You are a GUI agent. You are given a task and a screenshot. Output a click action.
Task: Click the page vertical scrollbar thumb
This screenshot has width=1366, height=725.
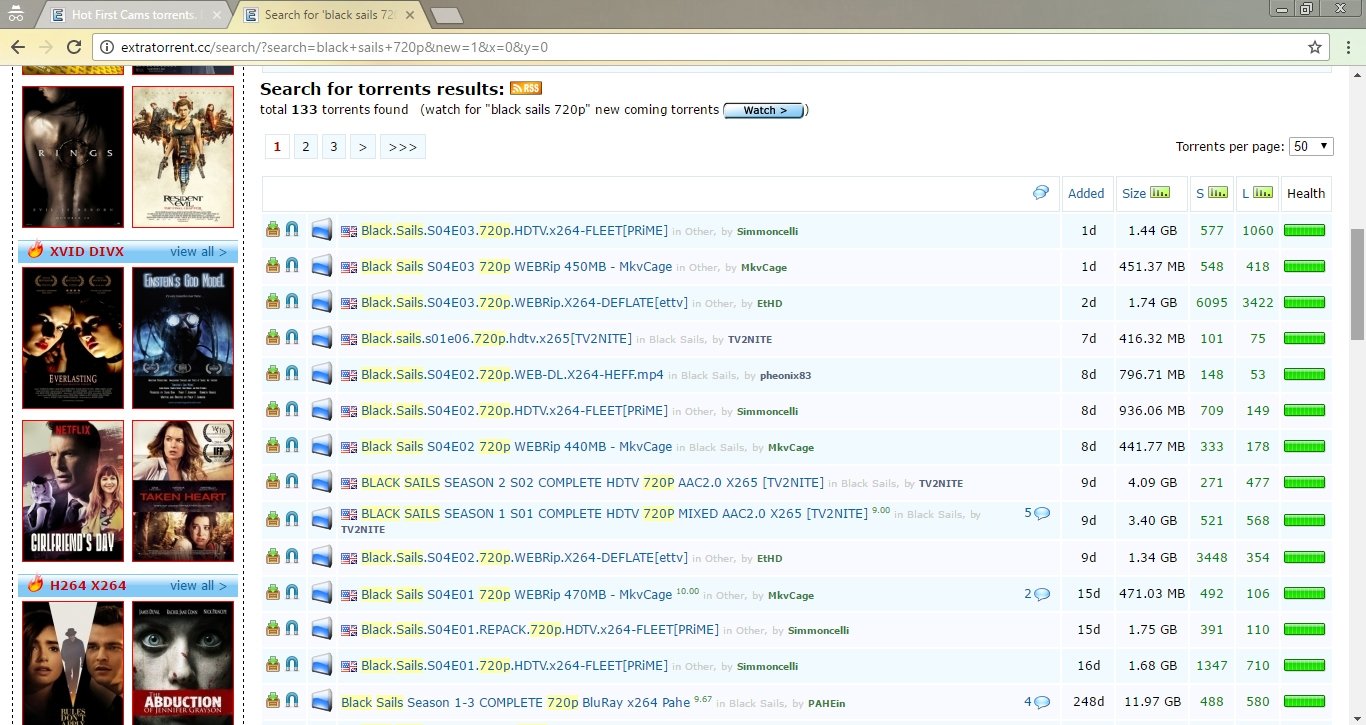tap(1357, 284)
